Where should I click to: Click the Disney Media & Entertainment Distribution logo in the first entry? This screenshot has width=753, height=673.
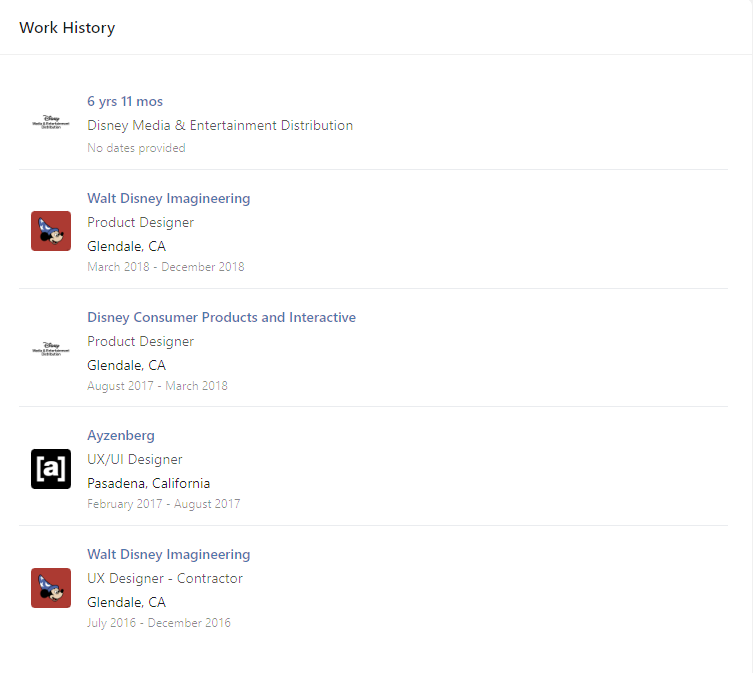pyautogui.click(x=51, y=122)
